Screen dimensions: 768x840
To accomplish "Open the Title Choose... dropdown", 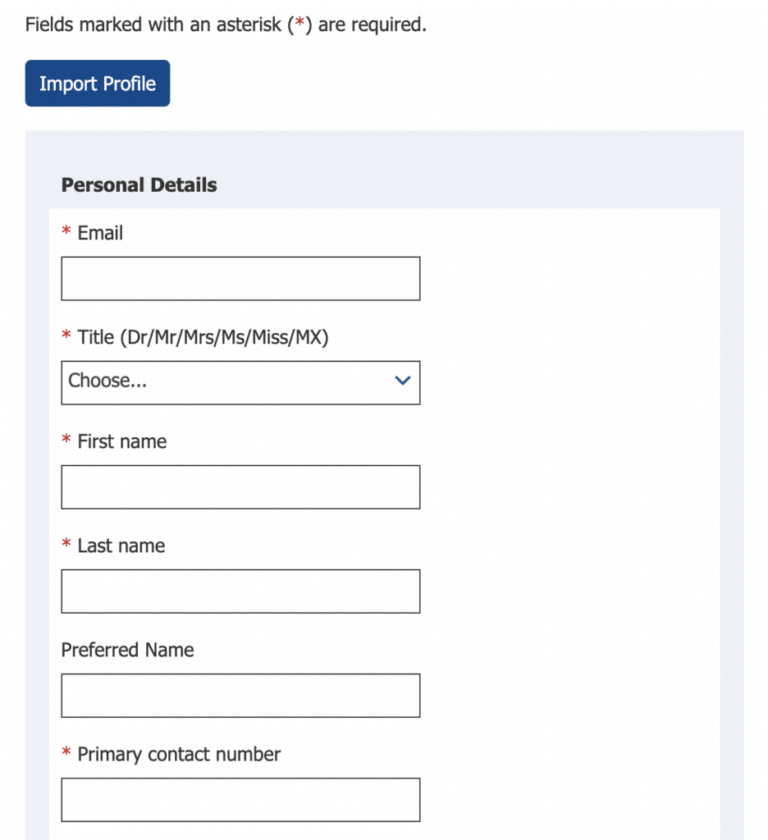I will point(240,382).
